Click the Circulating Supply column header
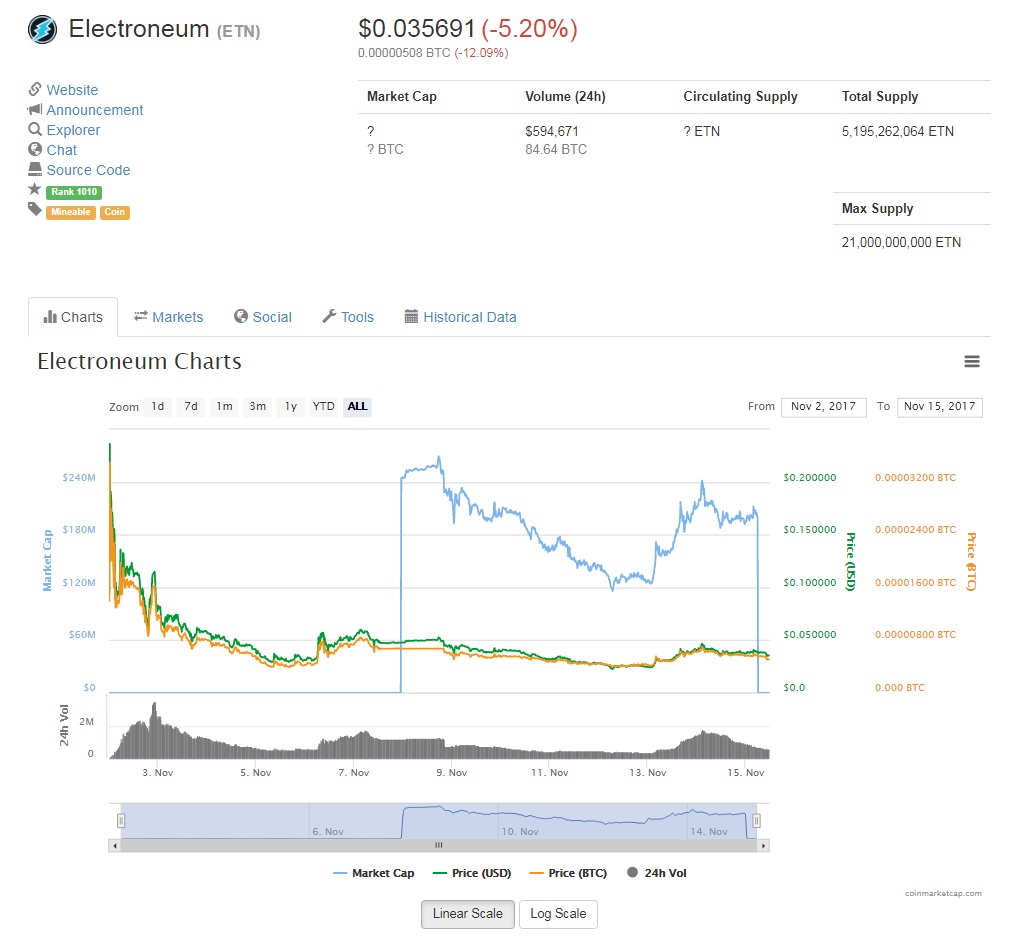Viewport: 1010px width, 938px height. (740, 97)
